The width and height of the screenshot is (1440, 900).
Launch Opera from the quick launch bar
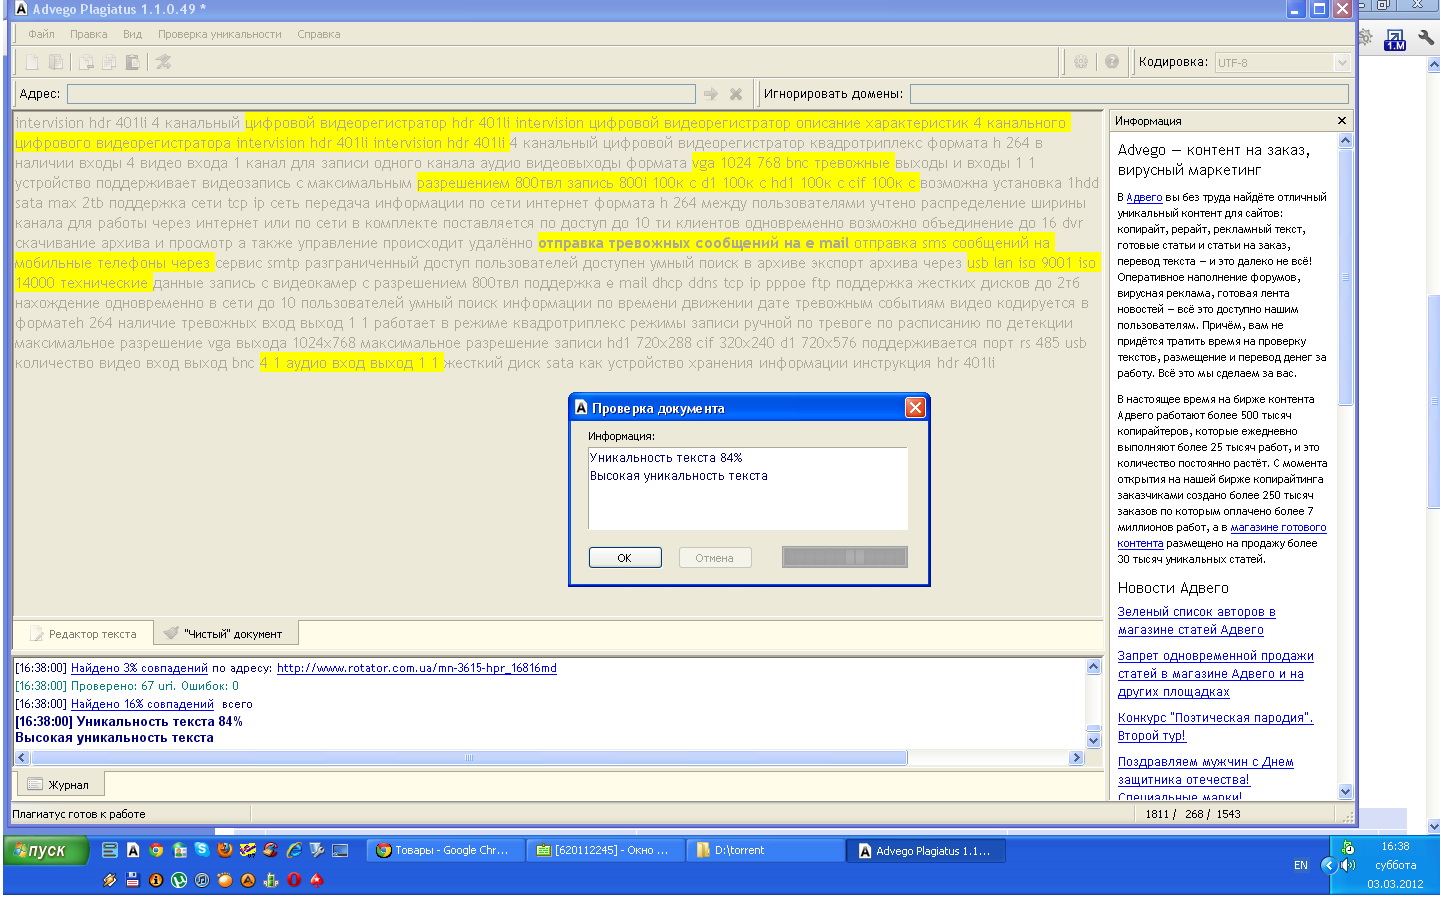(294, 880)
